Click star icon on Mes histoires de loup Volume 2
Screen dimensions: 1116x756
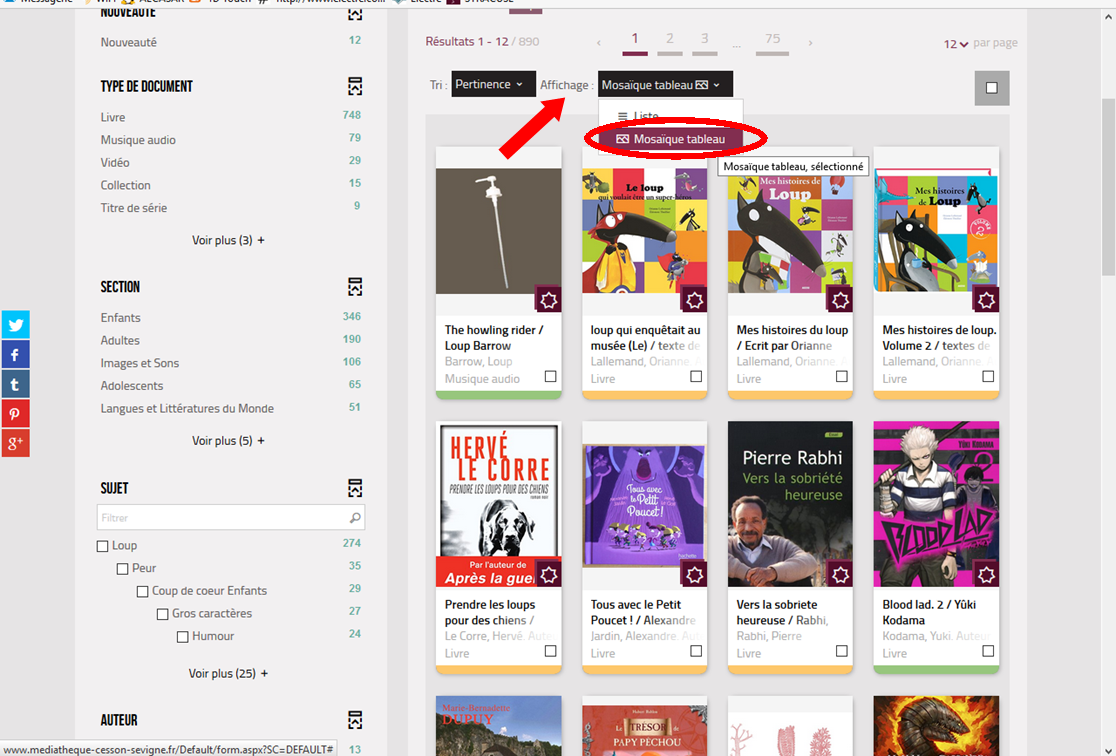point(986,300)
